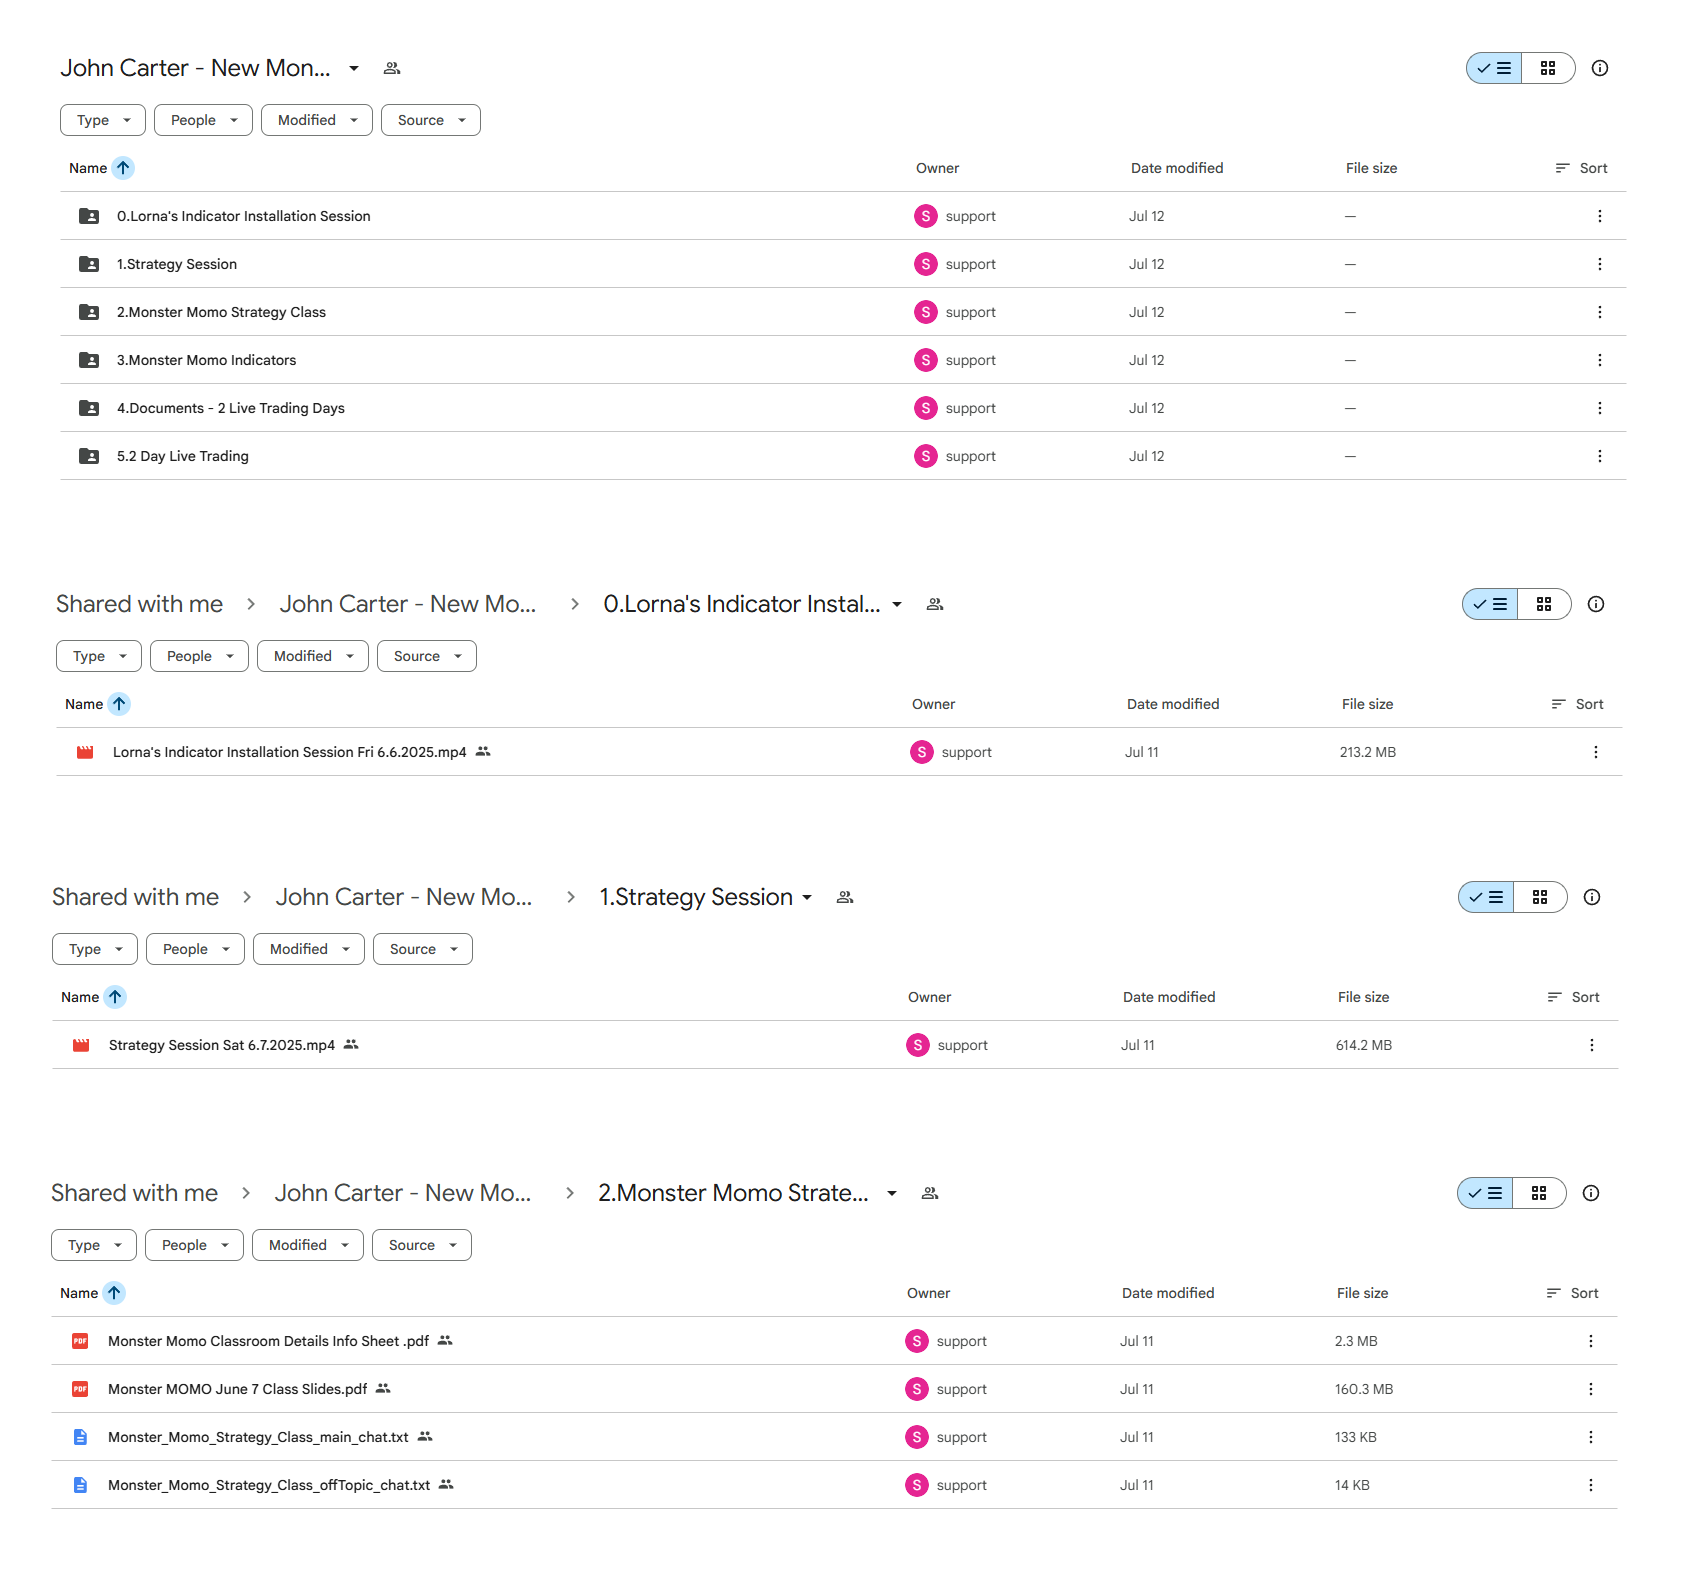The width and height of the screenshot is (1688, 1584).
Task: Click shared-people icon beside 0.Lorna's Indicator Instal... title
Action: [x=935, y=604]
